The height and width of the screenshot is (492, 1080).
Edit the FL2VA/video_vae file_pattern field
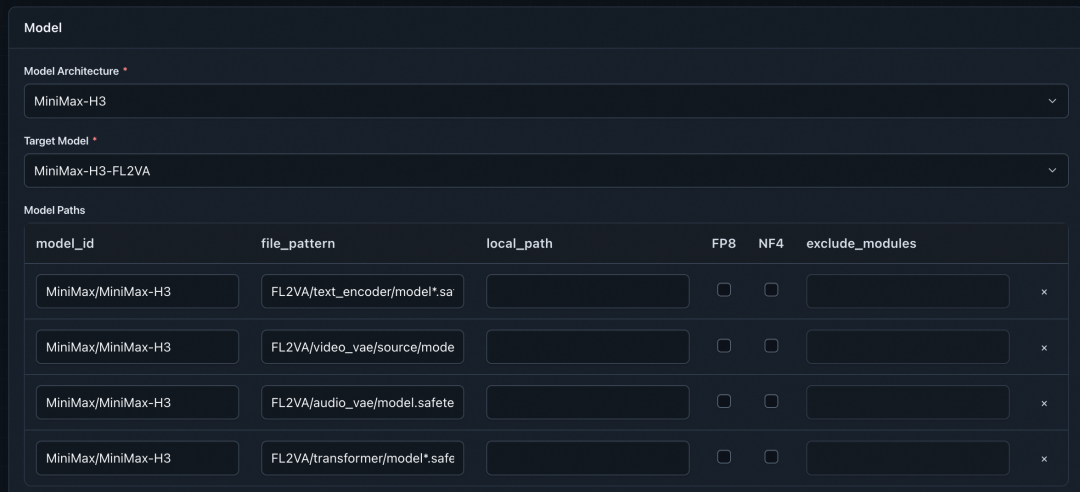[362, 347]
